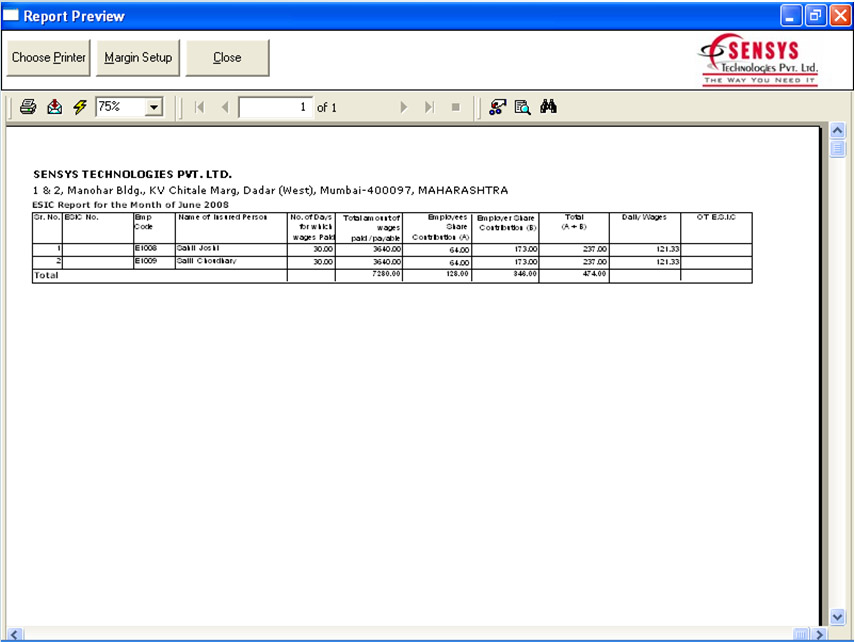Toggle the group tree icon
This screenshot has width=855, height=642.
click(x=497, y=107)
